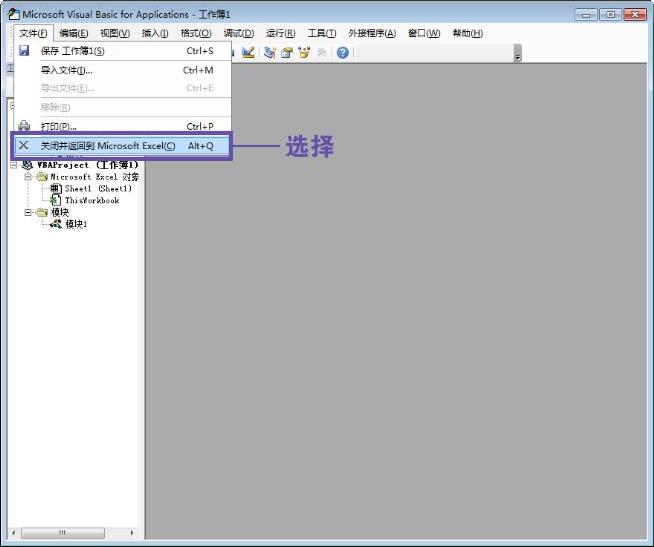Open Object Browser toolbar icon
The width and height of the screenshot is (654, 547).
pos(304,53)
